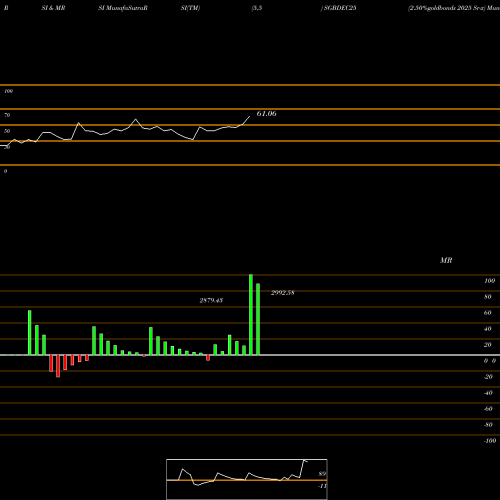Click the longest red MR histogram bar

click(58, 366)
